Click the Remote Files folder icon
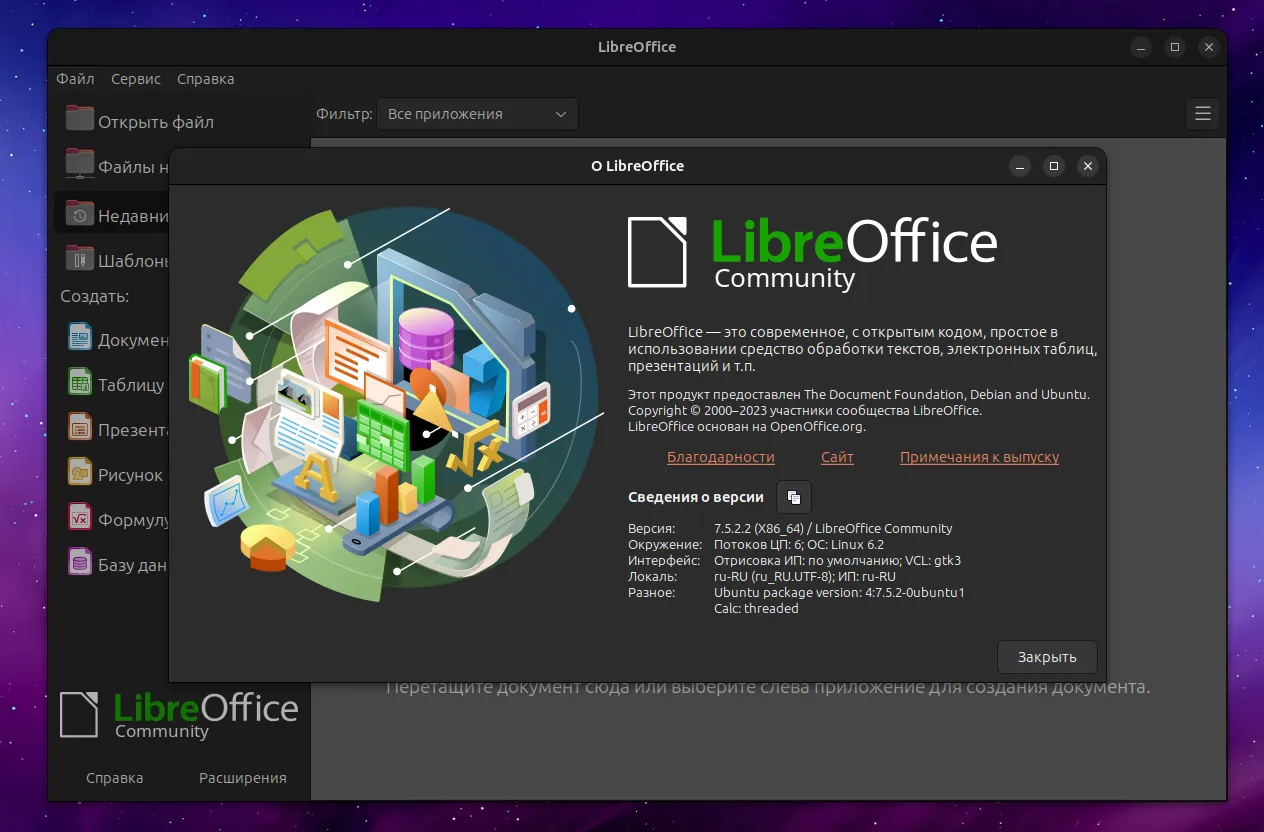 pos(80,163)
